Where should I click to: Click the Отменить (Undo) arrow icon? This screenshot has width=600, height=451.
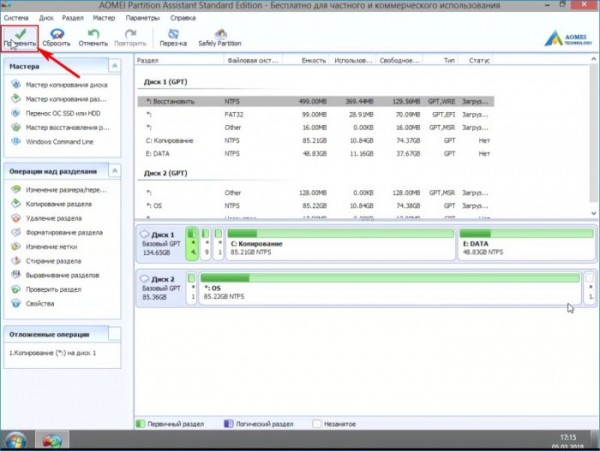click(x=93, y=34)
